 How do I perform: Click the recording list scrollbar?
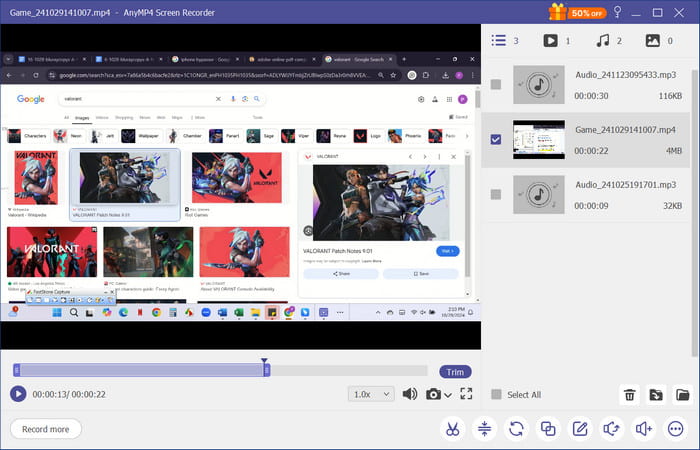[x=695, y=213]
